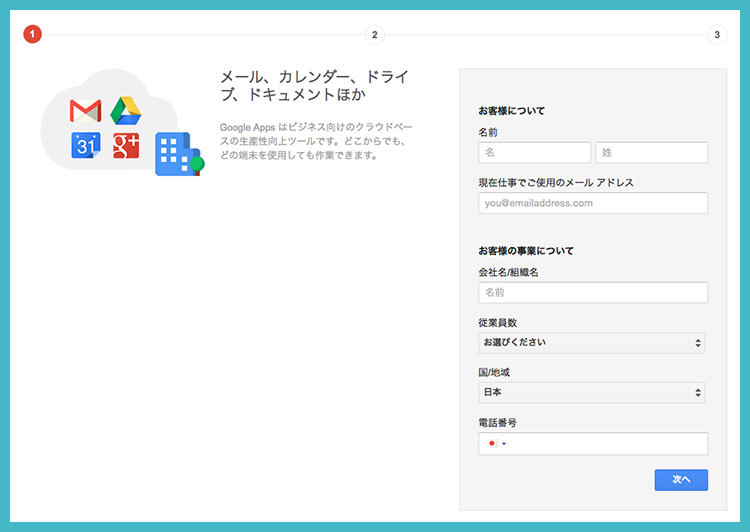Screen dimensions: 750x532
Task: Click the work email address field
Action: (x=593, y=203)
